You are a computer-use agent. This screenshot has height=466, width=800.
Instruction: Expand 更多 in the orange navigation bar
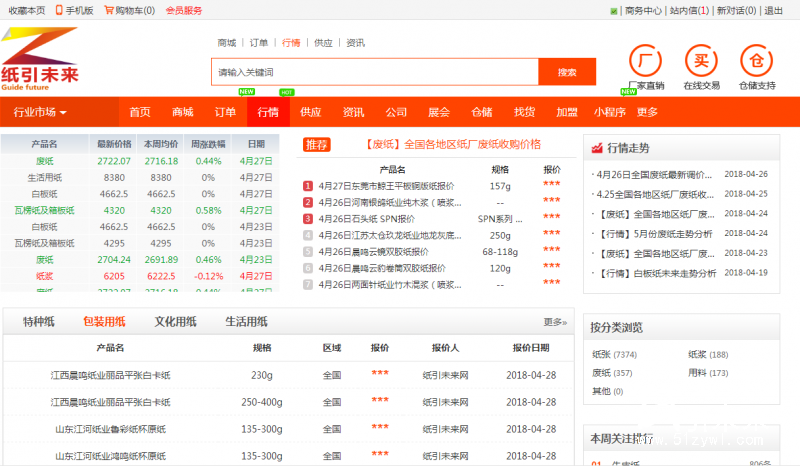[647, 112]
